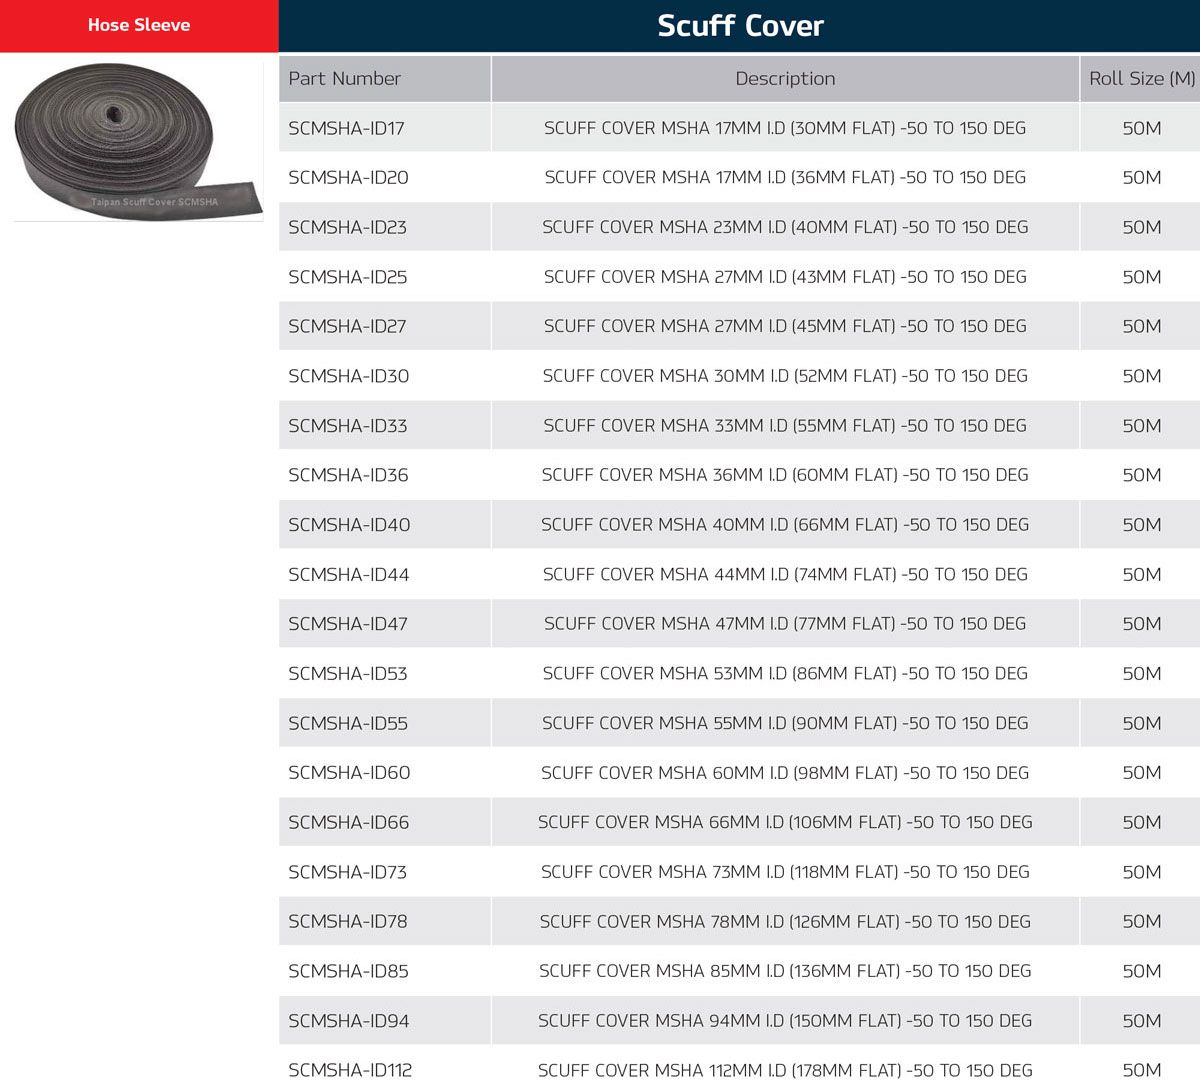
Task: Click the 78MM I.D (126MM FLAT) description
Action: click(785, 922)
